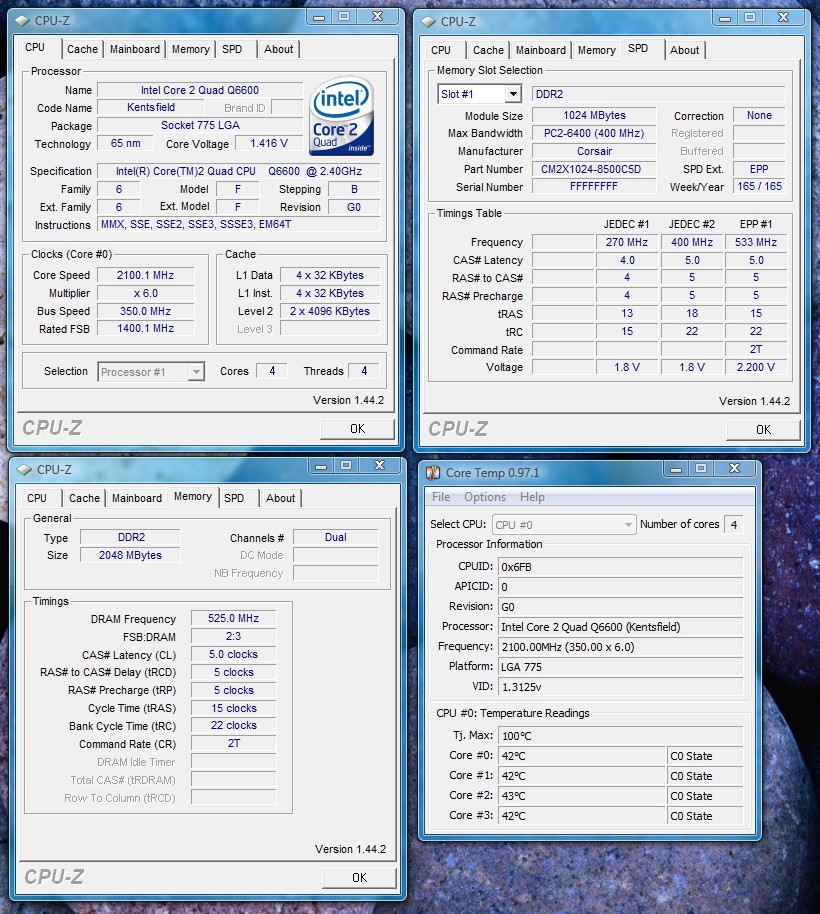This screenshot has height=914, width=820.
Task: Click the Memory Size value 2048 MBytes
Action: coord(131,556)
